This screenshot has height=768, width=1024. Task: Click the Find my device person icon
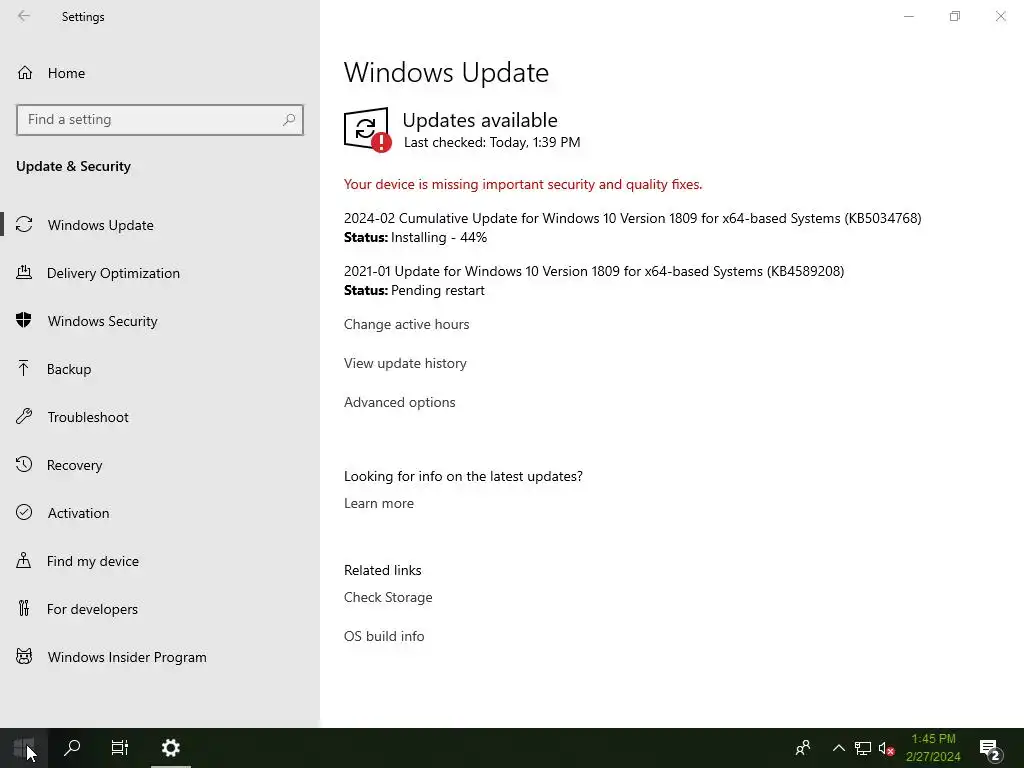[24, 560]
